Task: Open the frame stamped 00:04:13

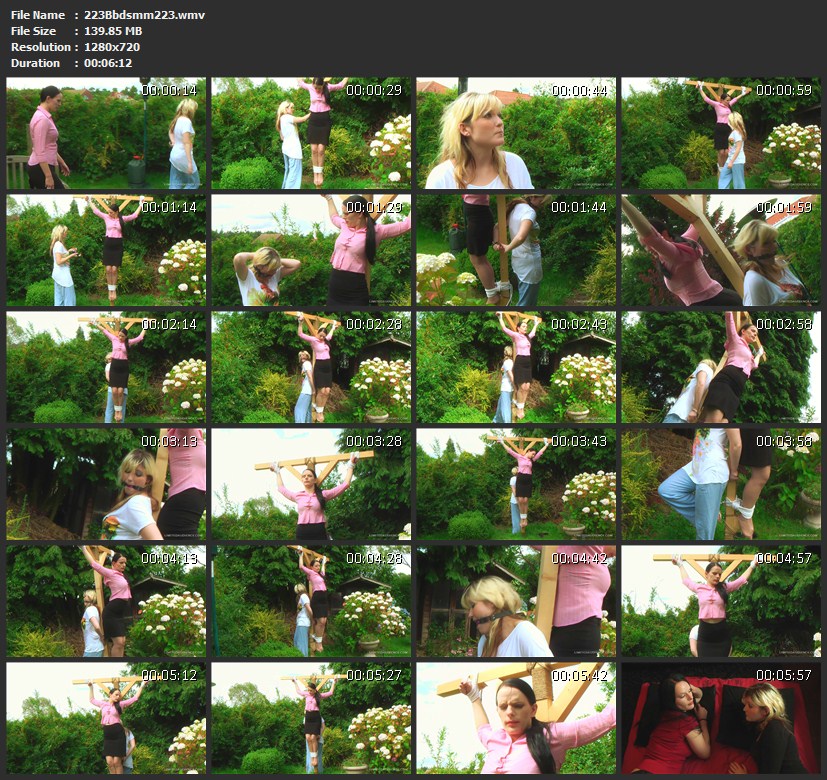Action: tap(106, 602)
